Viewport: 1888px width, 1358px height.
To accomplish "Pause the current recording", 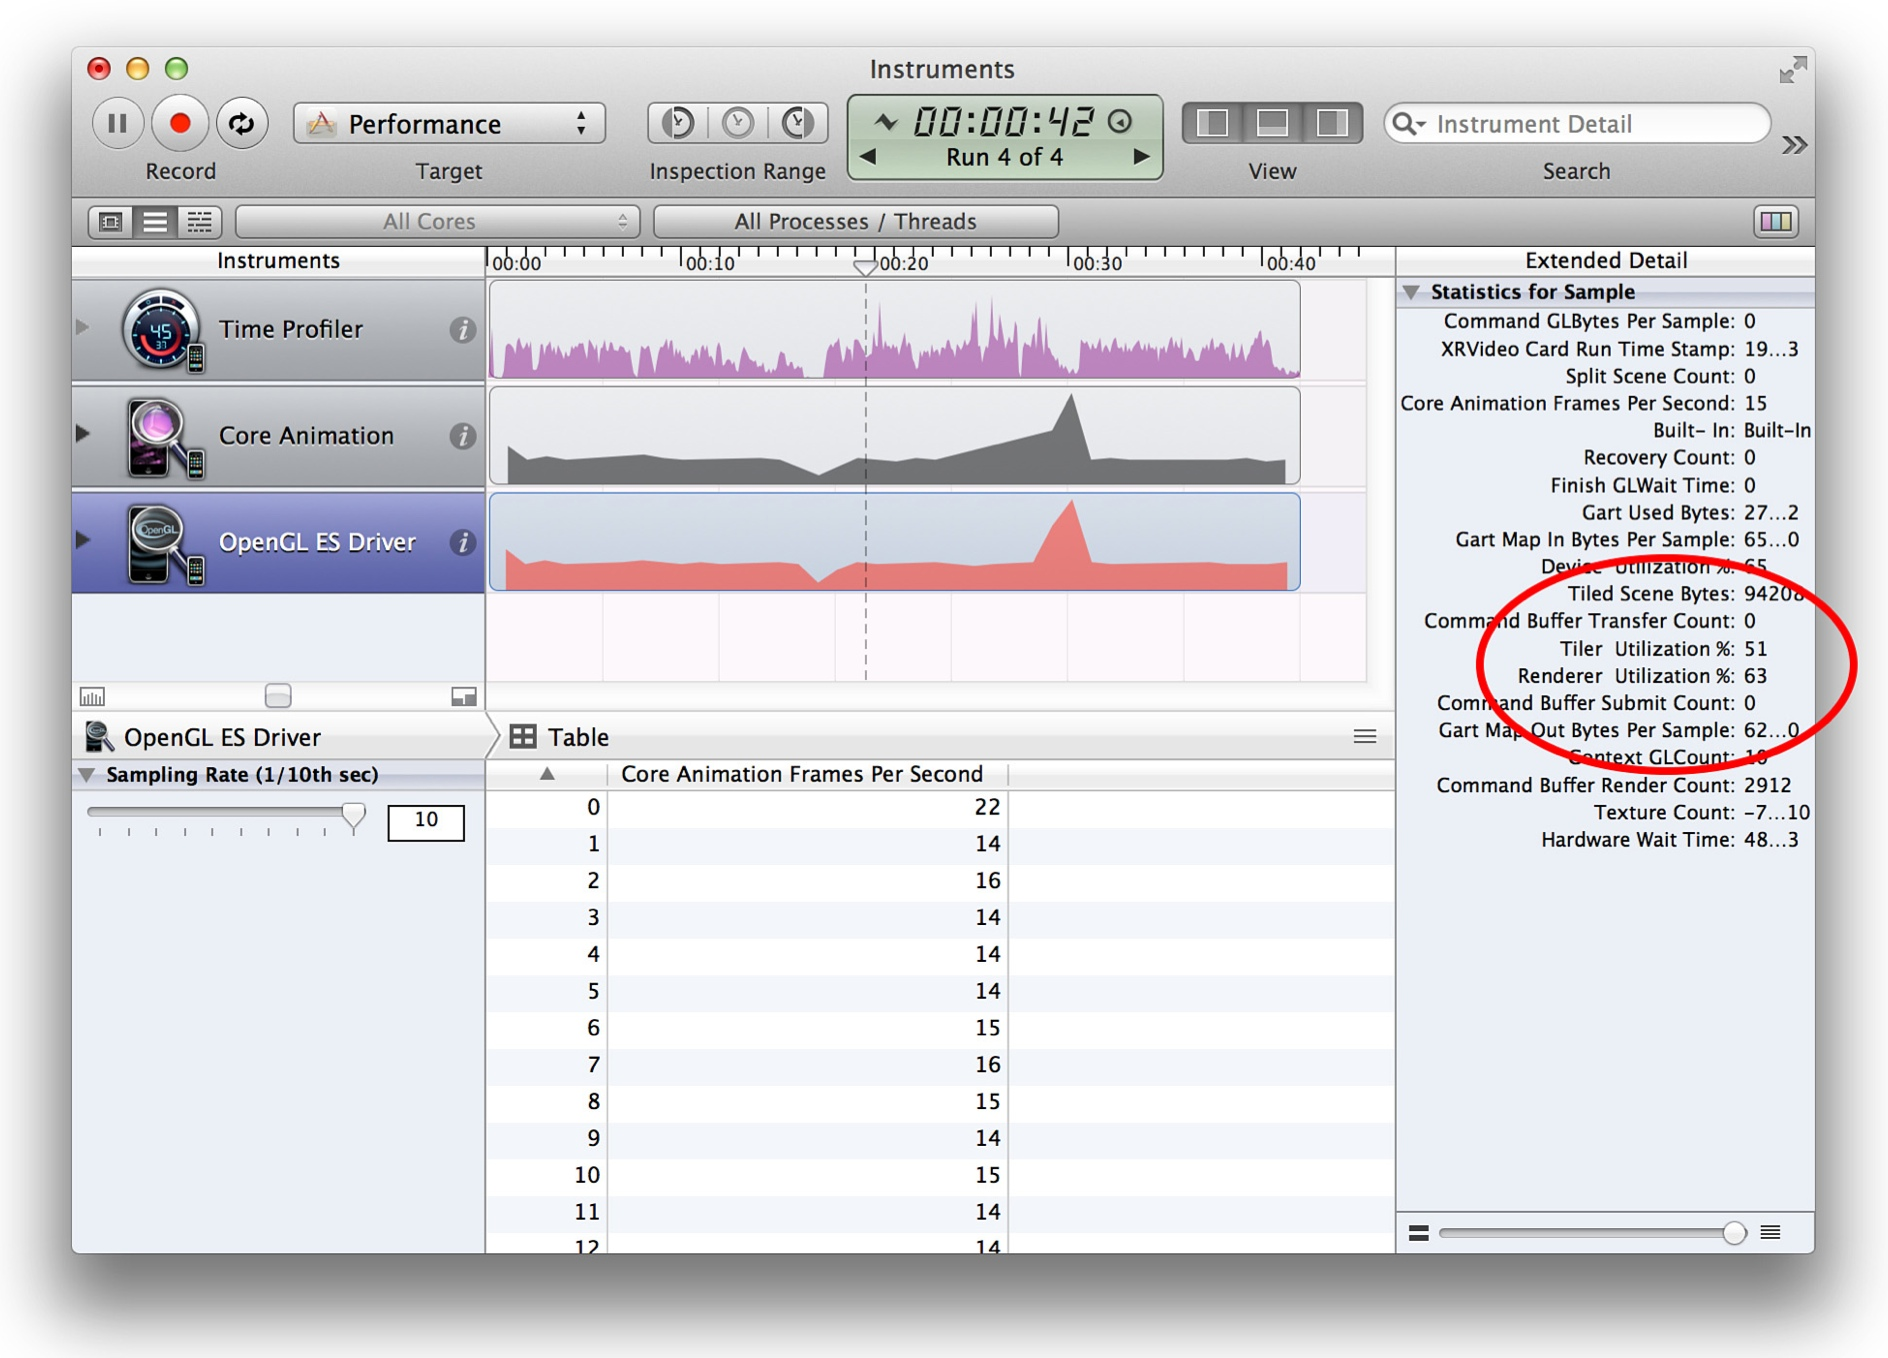I will (117, 123).
